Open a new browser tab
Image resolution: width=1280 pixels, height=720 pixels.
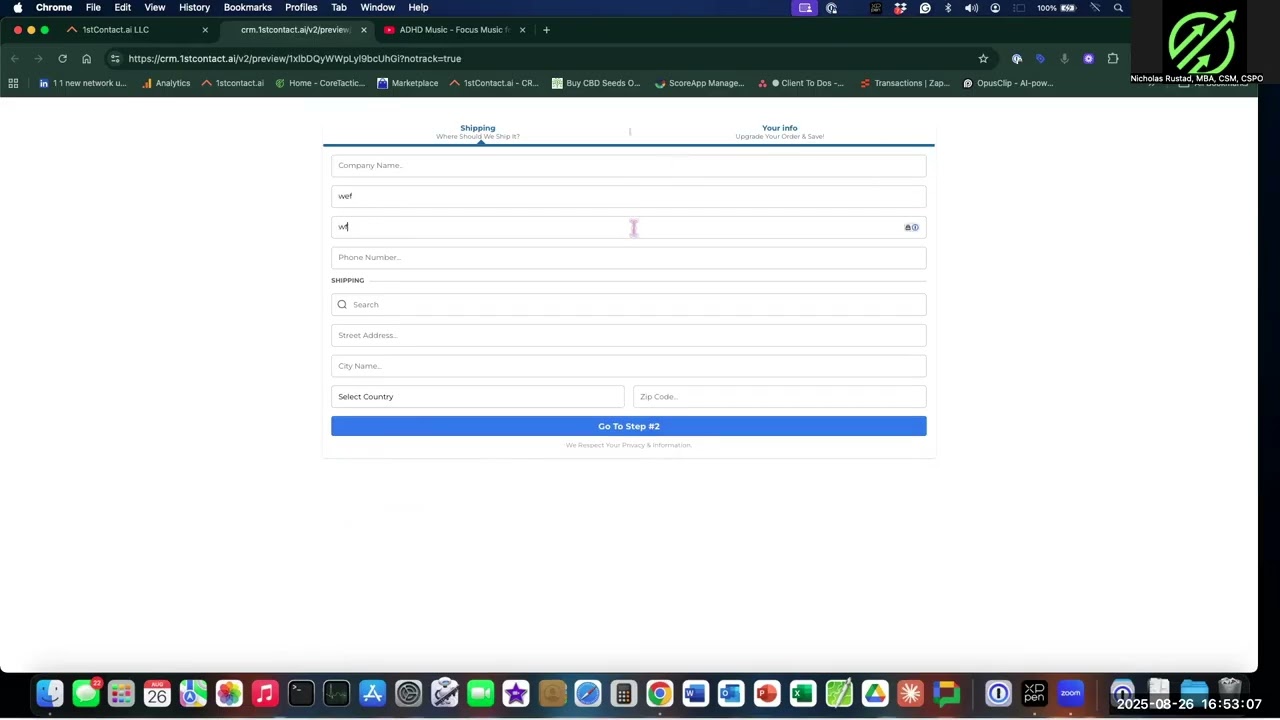[x=546, y=30]
